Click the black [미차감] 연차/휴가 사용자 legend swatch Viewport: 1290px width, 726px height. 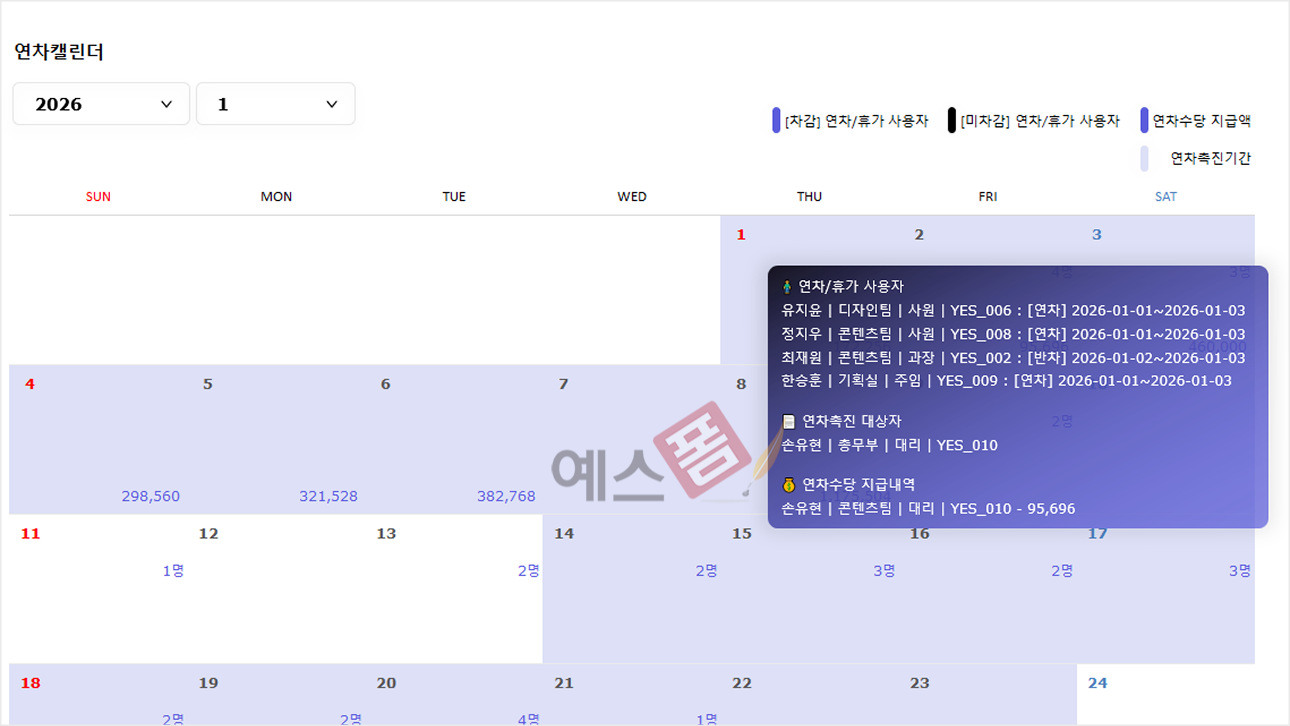[952, 121]
